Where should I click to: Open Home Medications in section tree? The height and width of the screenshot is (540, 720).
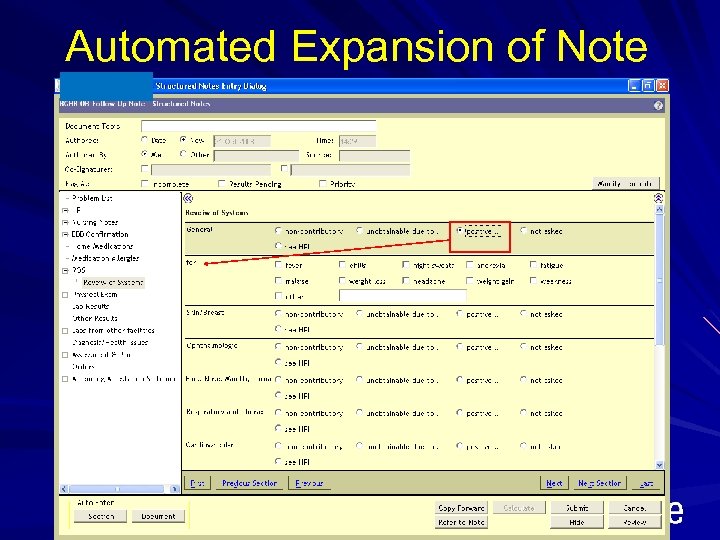tap(102, 246)
